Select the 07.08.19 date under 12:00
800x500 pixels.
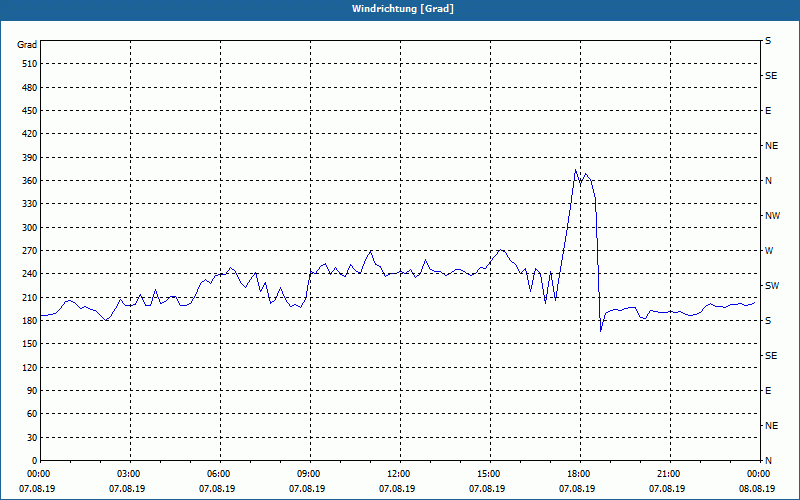(x=397, y=489)
